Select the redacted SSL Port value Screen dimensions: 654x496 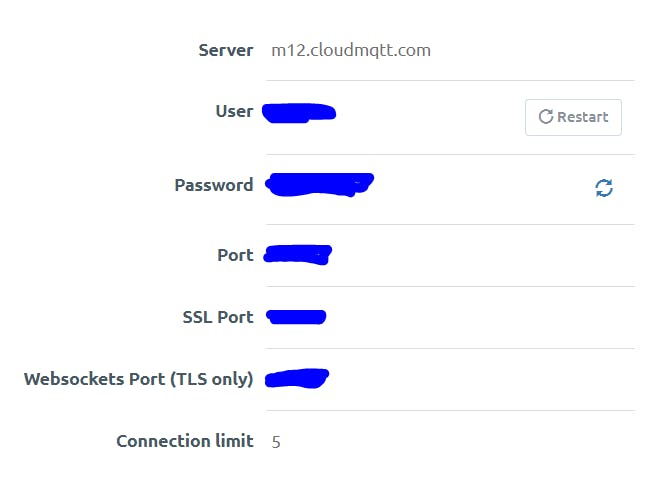[x=297, y=317]
